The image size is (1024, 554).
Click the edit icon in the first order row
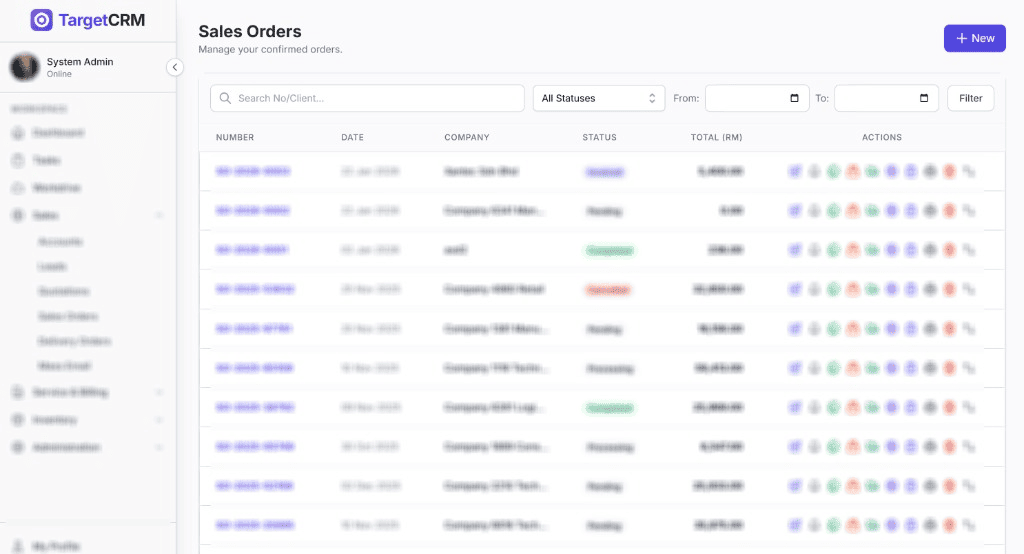pyautogui.click(x=794, y=172)
